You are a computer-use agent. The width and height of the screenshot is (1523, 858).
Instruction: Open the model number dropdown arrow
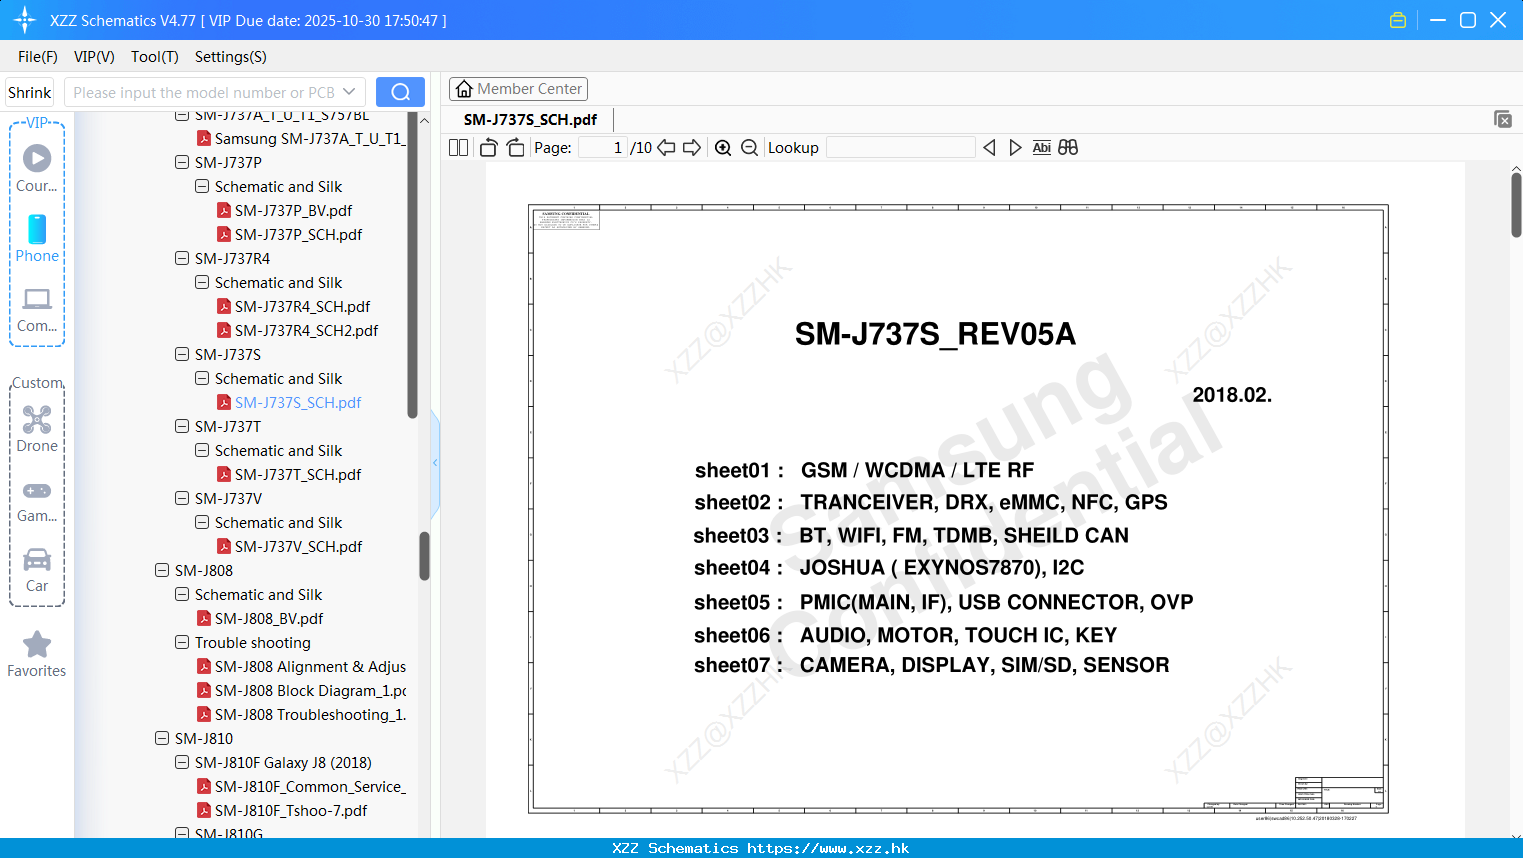coord(349,92)
